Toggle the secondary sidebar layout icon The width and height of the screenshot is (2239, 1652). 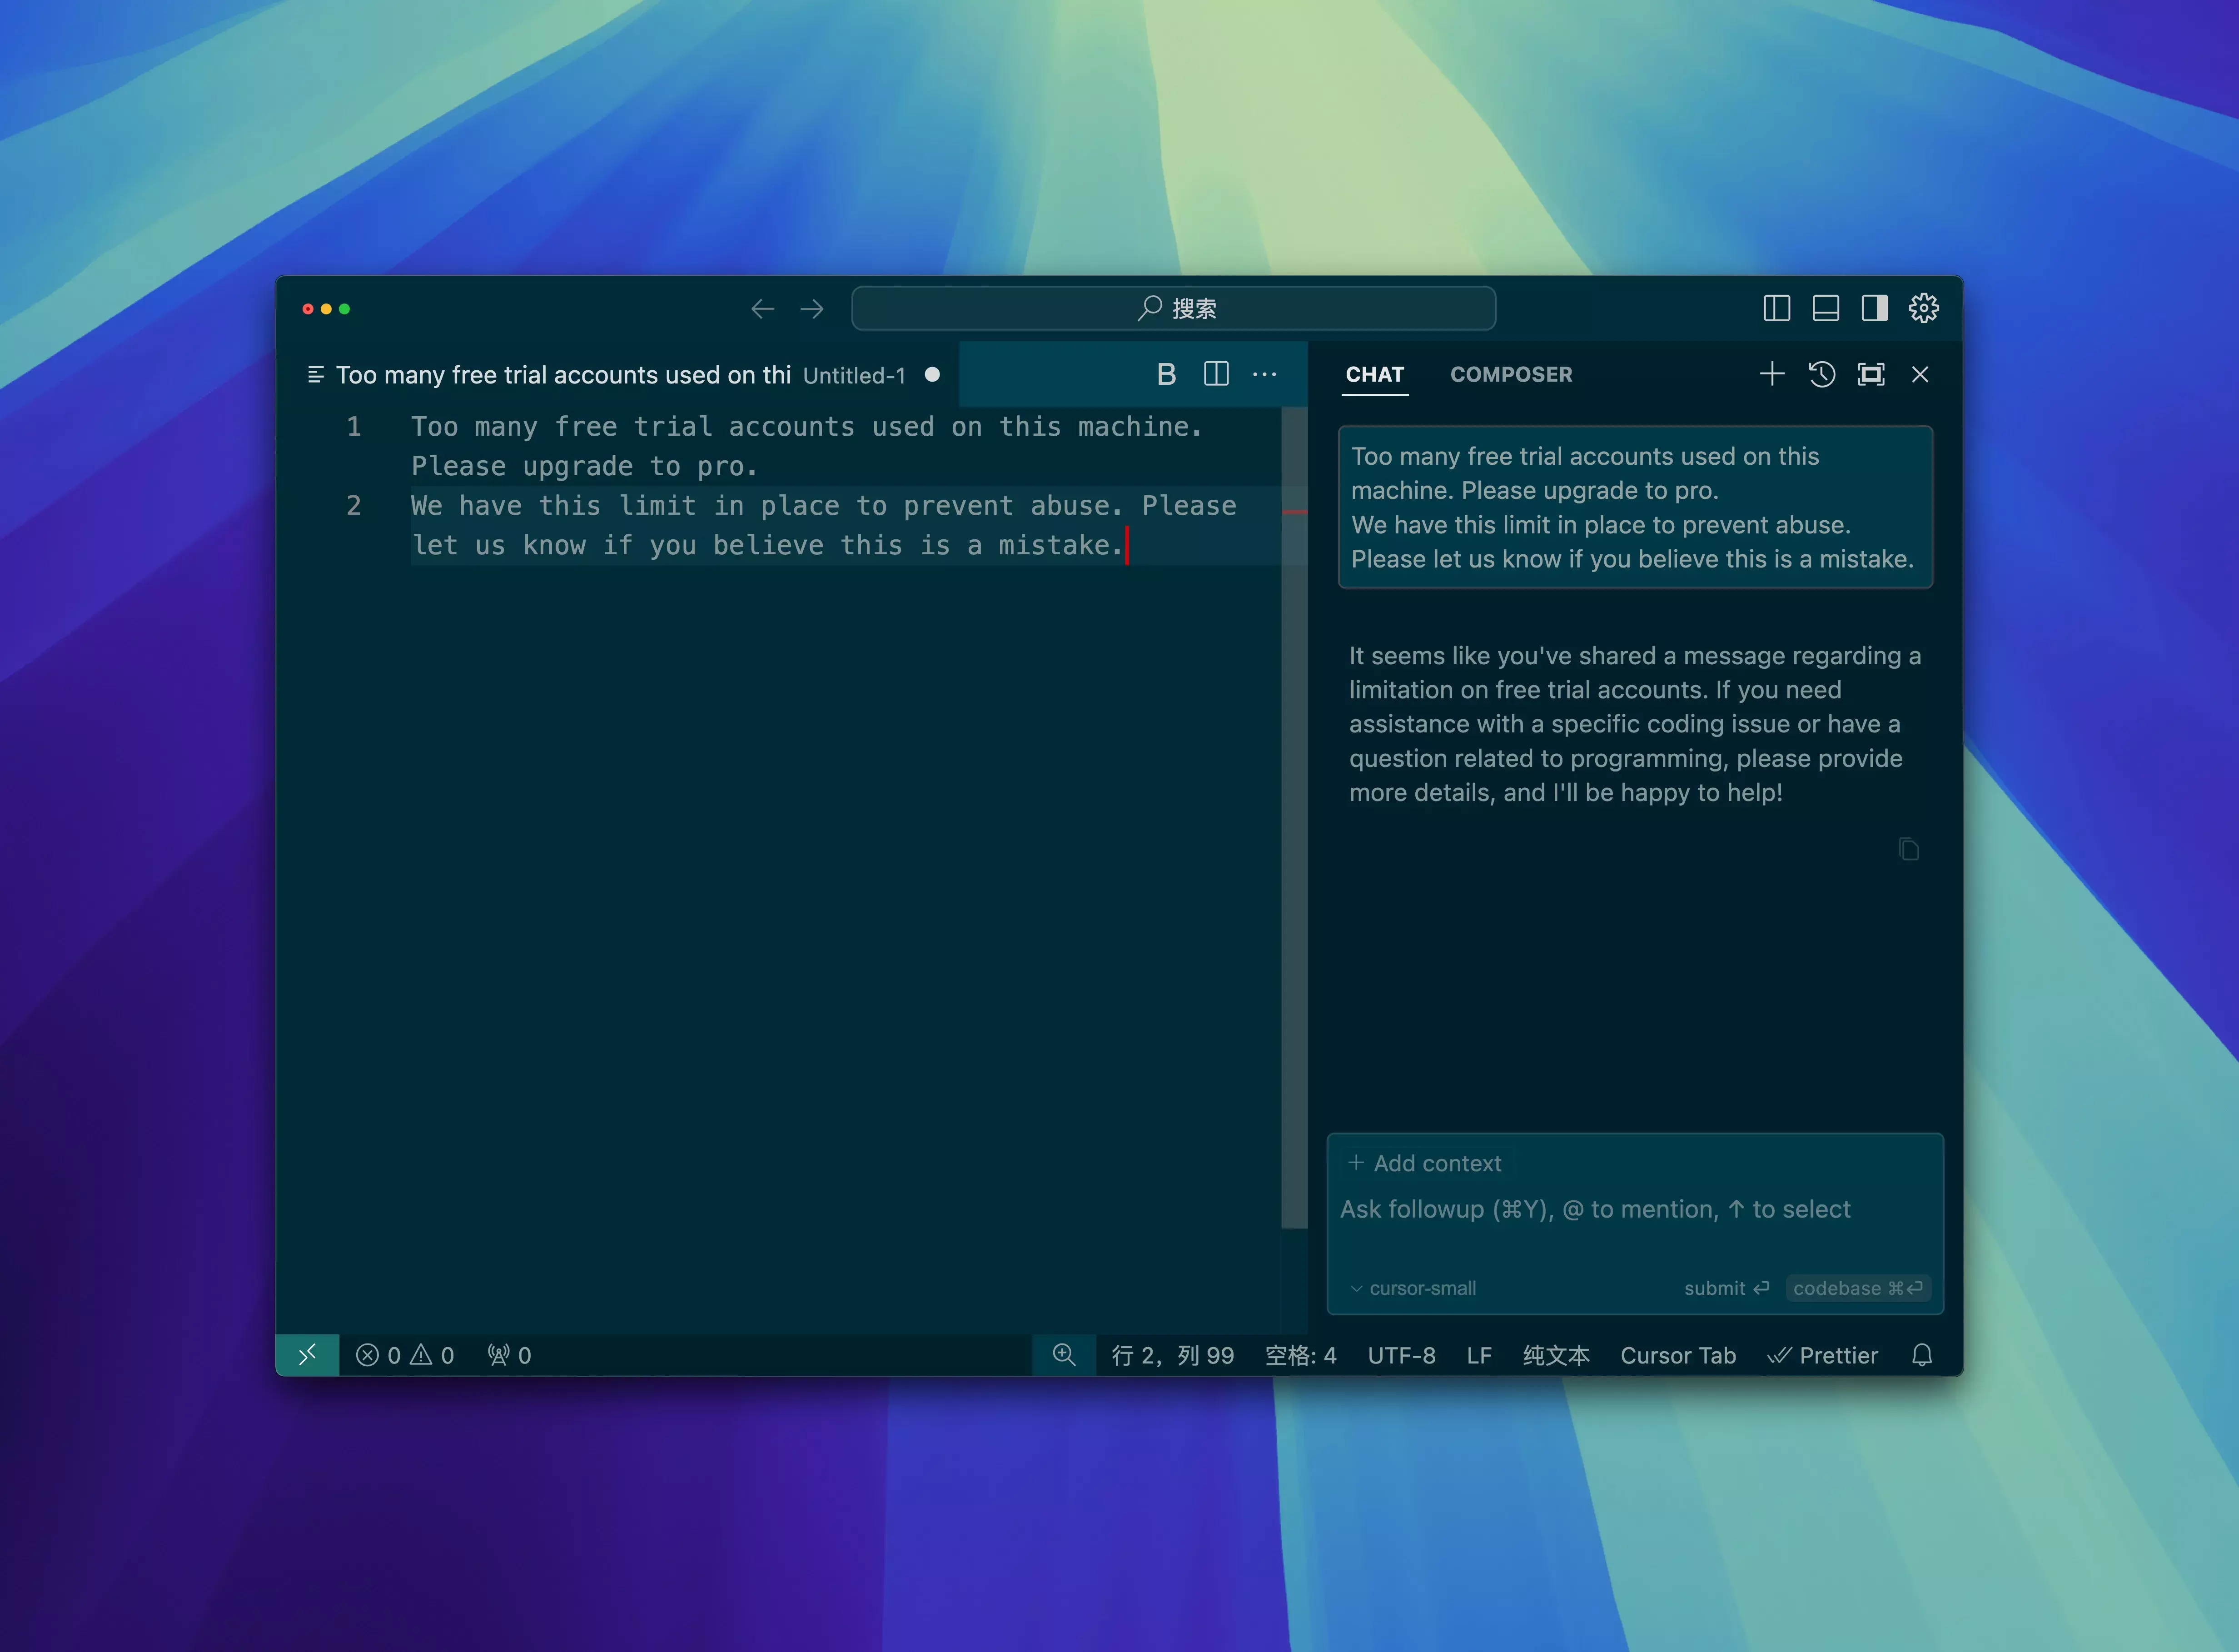tap(1874, 308)
